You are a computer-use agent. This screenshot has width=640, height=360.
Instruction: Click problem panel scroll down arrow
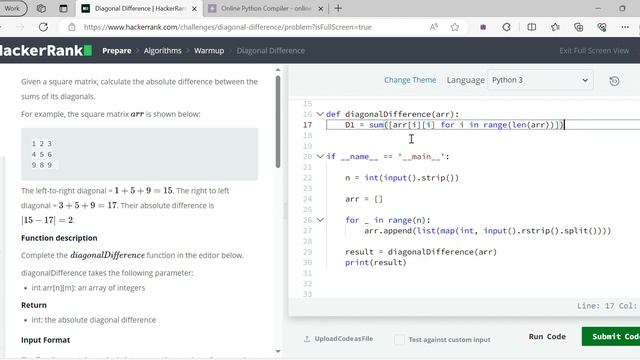[278, 351]
